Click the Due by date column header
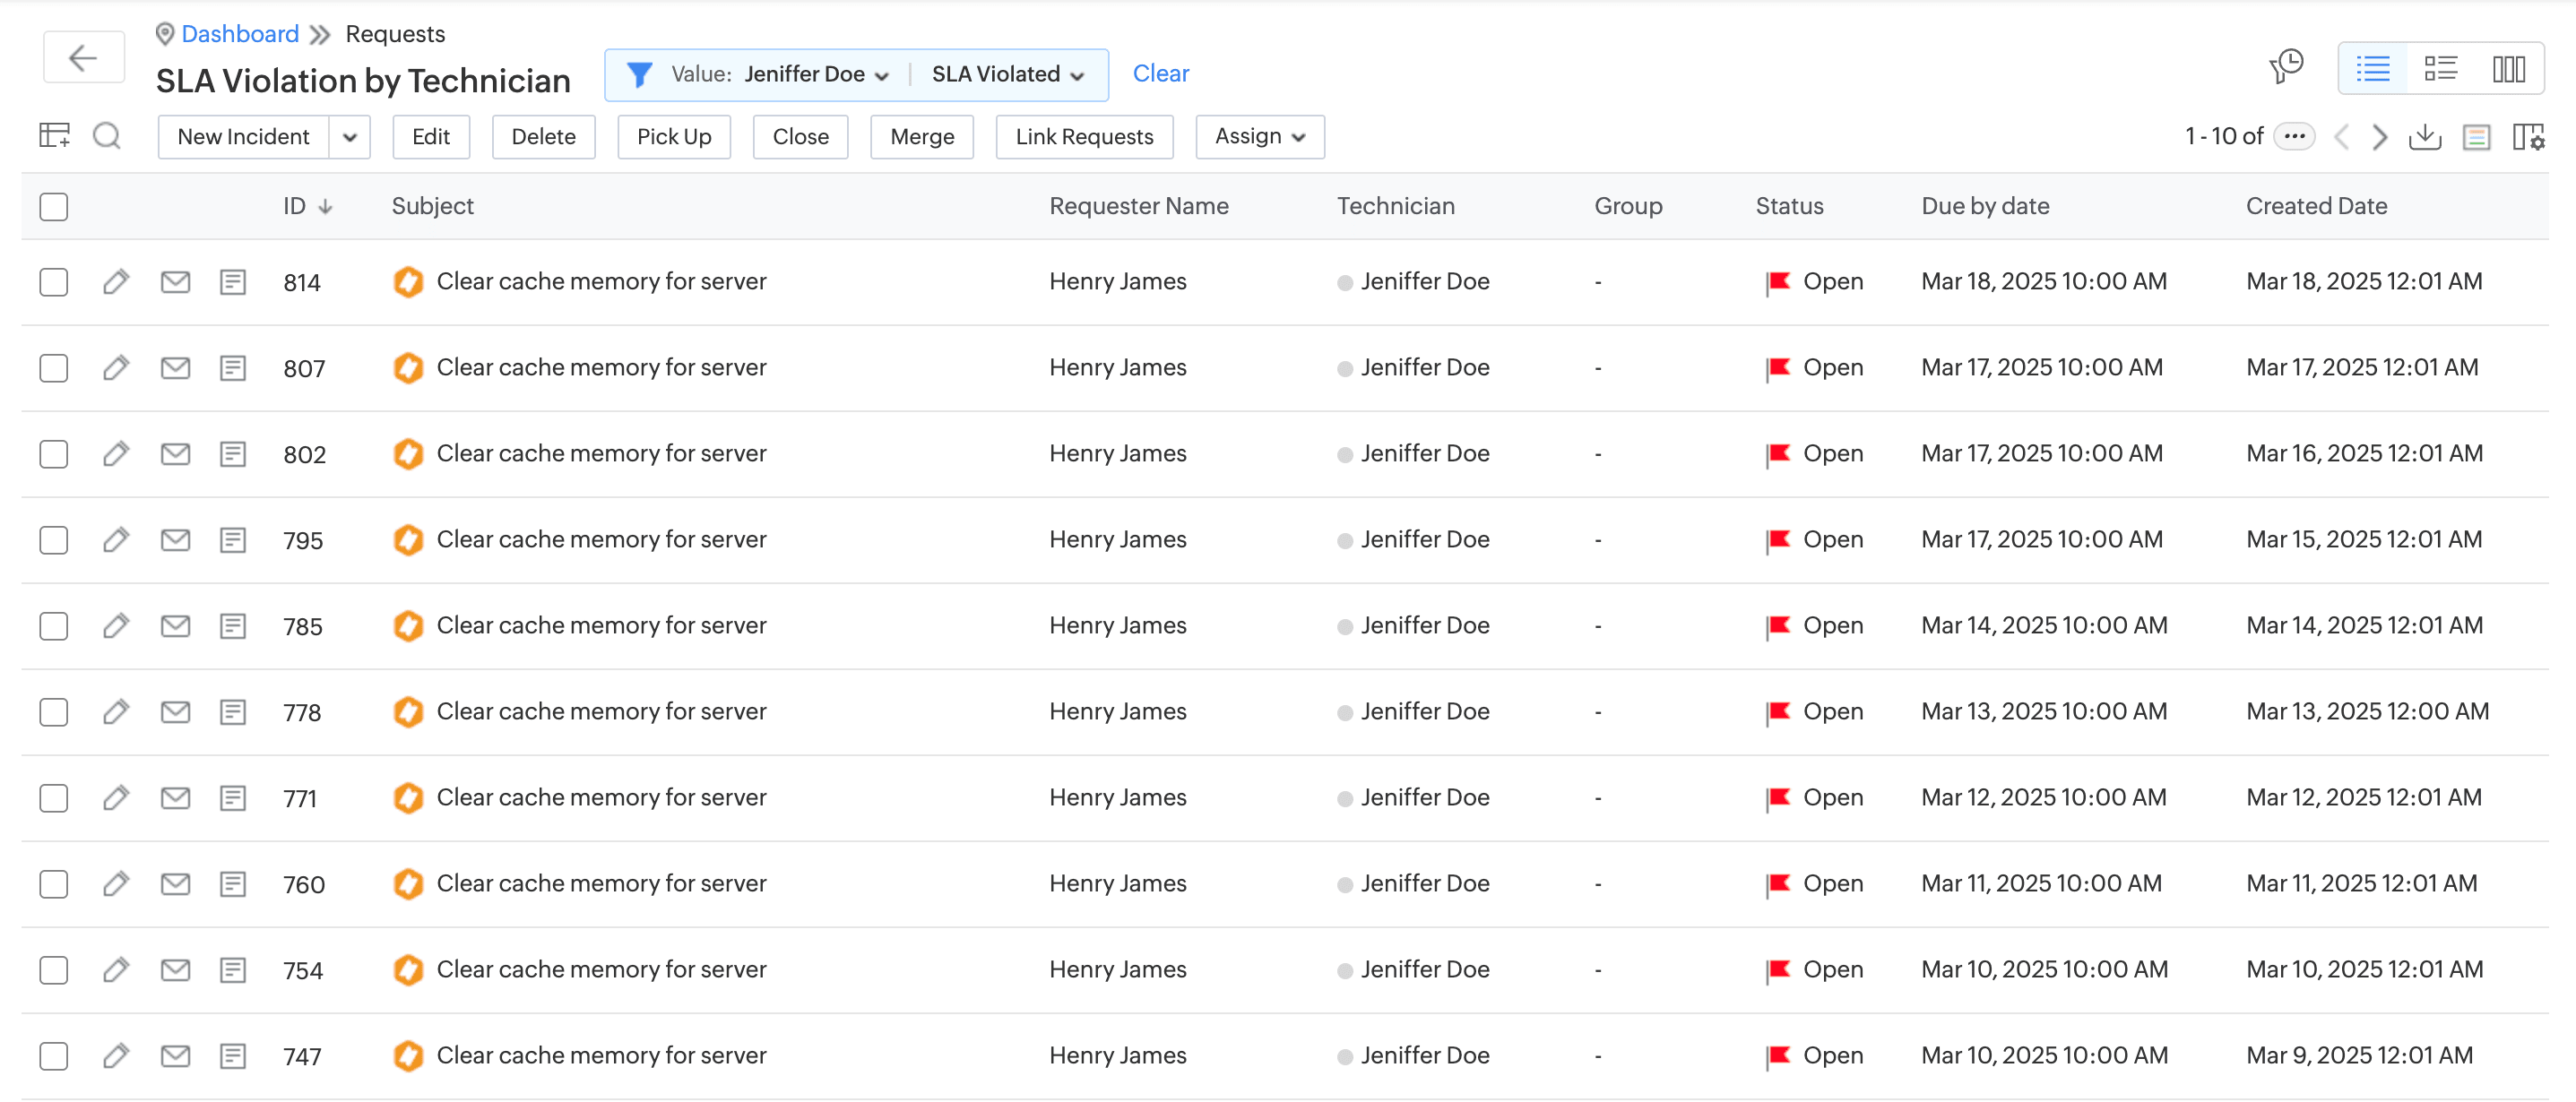The height and width of the screenshot is (1102, 2576). (x=1984, y=206)
